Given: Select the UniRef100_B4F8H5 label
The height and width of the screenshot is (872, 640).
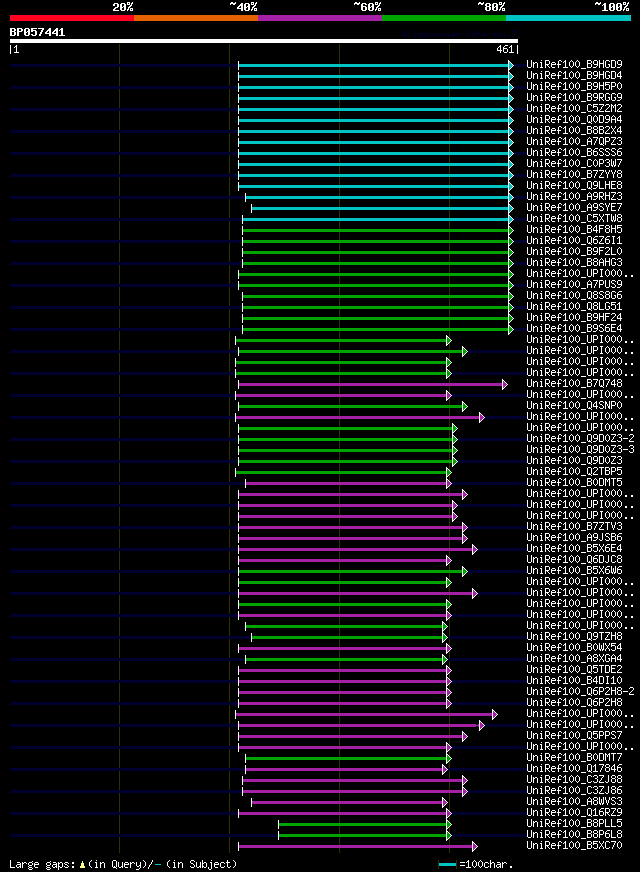Looking at the screenshot, I should coord(574,230).
